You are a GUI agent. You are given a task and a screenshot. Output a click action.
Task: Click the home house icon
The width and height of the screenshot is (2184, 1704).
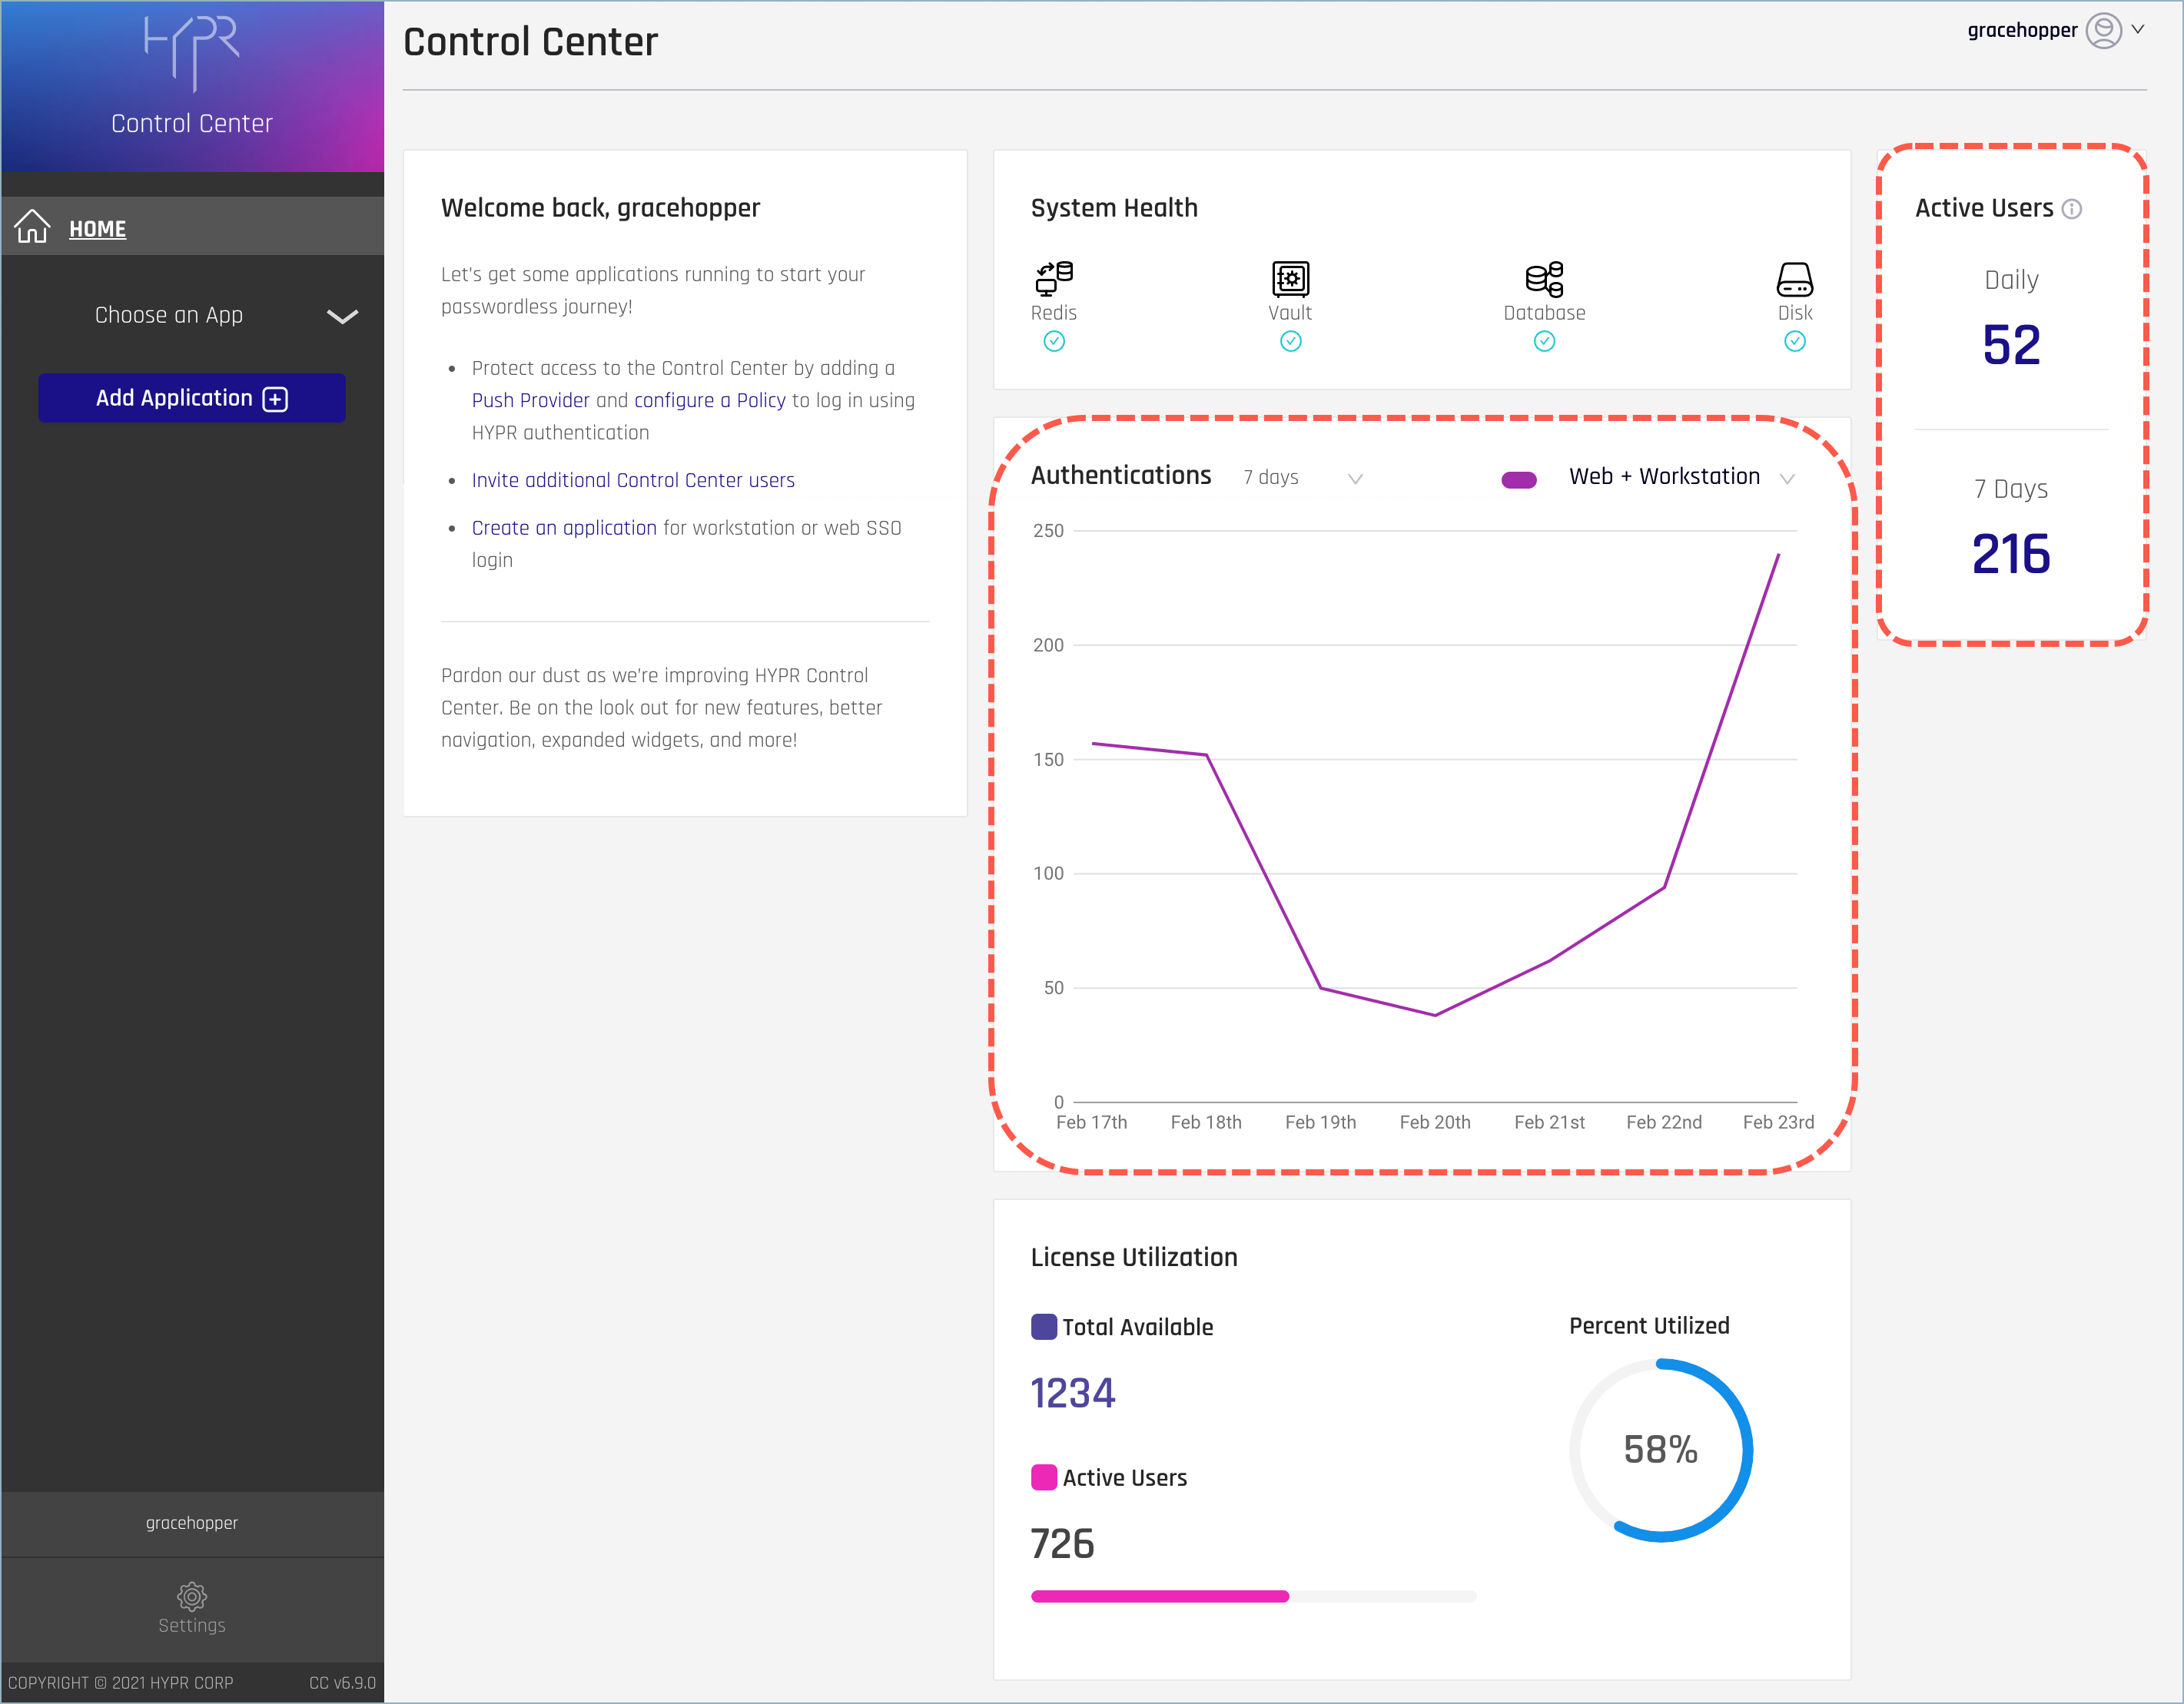32,227
